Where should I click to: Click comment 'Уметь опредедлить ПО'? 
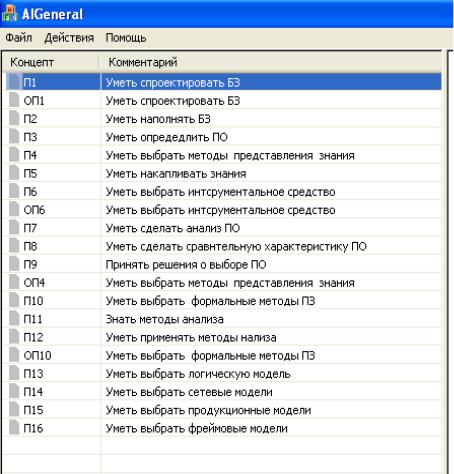tap(167, 137)
